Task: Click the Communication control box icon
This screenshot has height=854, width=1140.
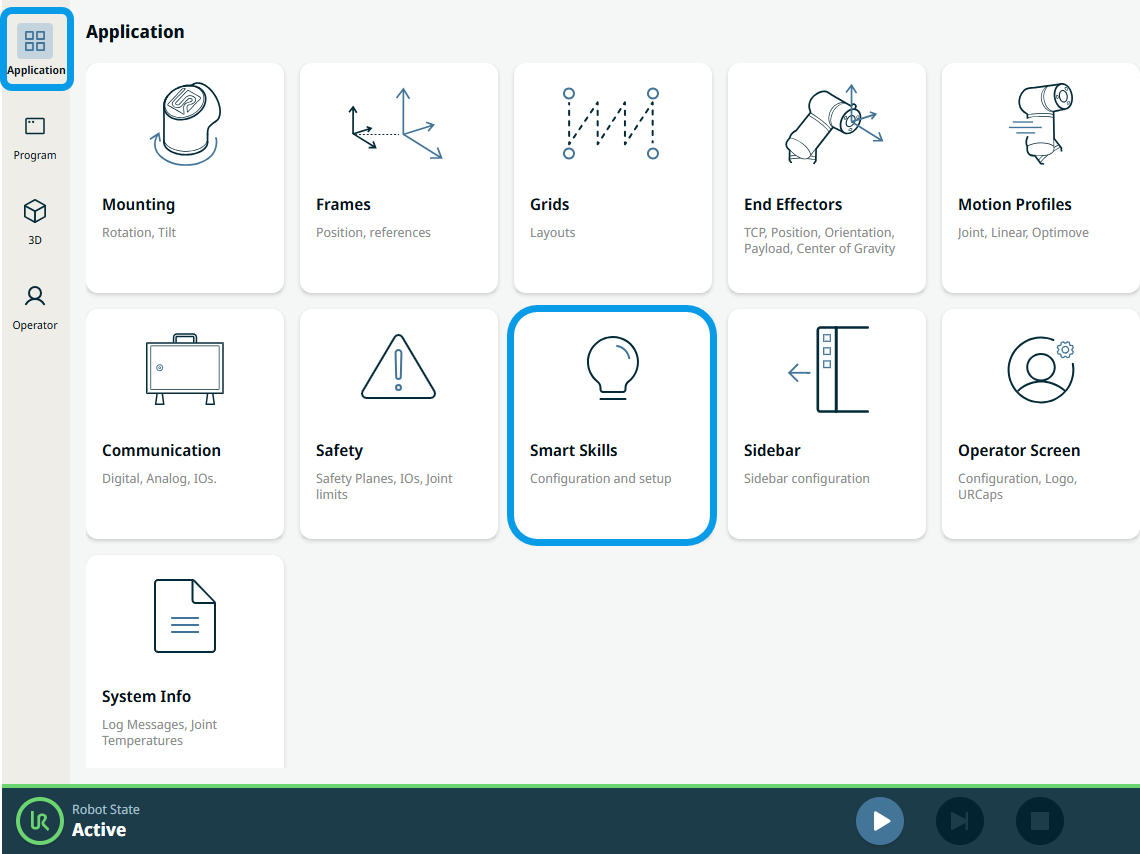Action: (185, 370)
